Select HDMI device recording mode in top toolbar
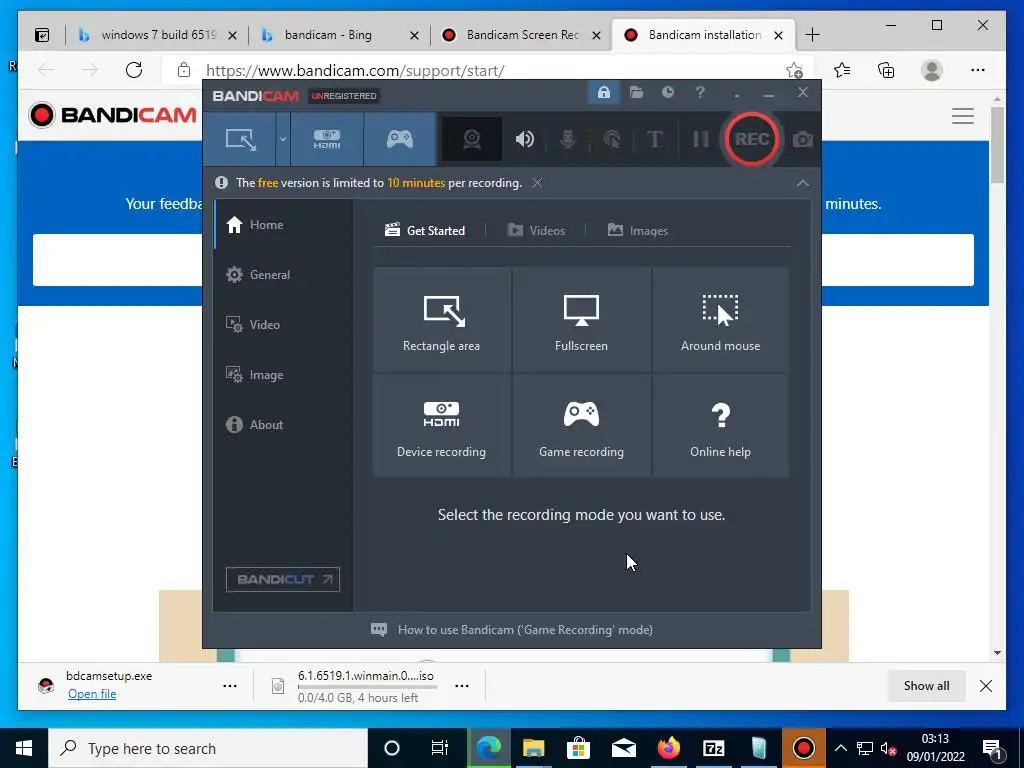 pyautogui.click(x=327, y=139)
